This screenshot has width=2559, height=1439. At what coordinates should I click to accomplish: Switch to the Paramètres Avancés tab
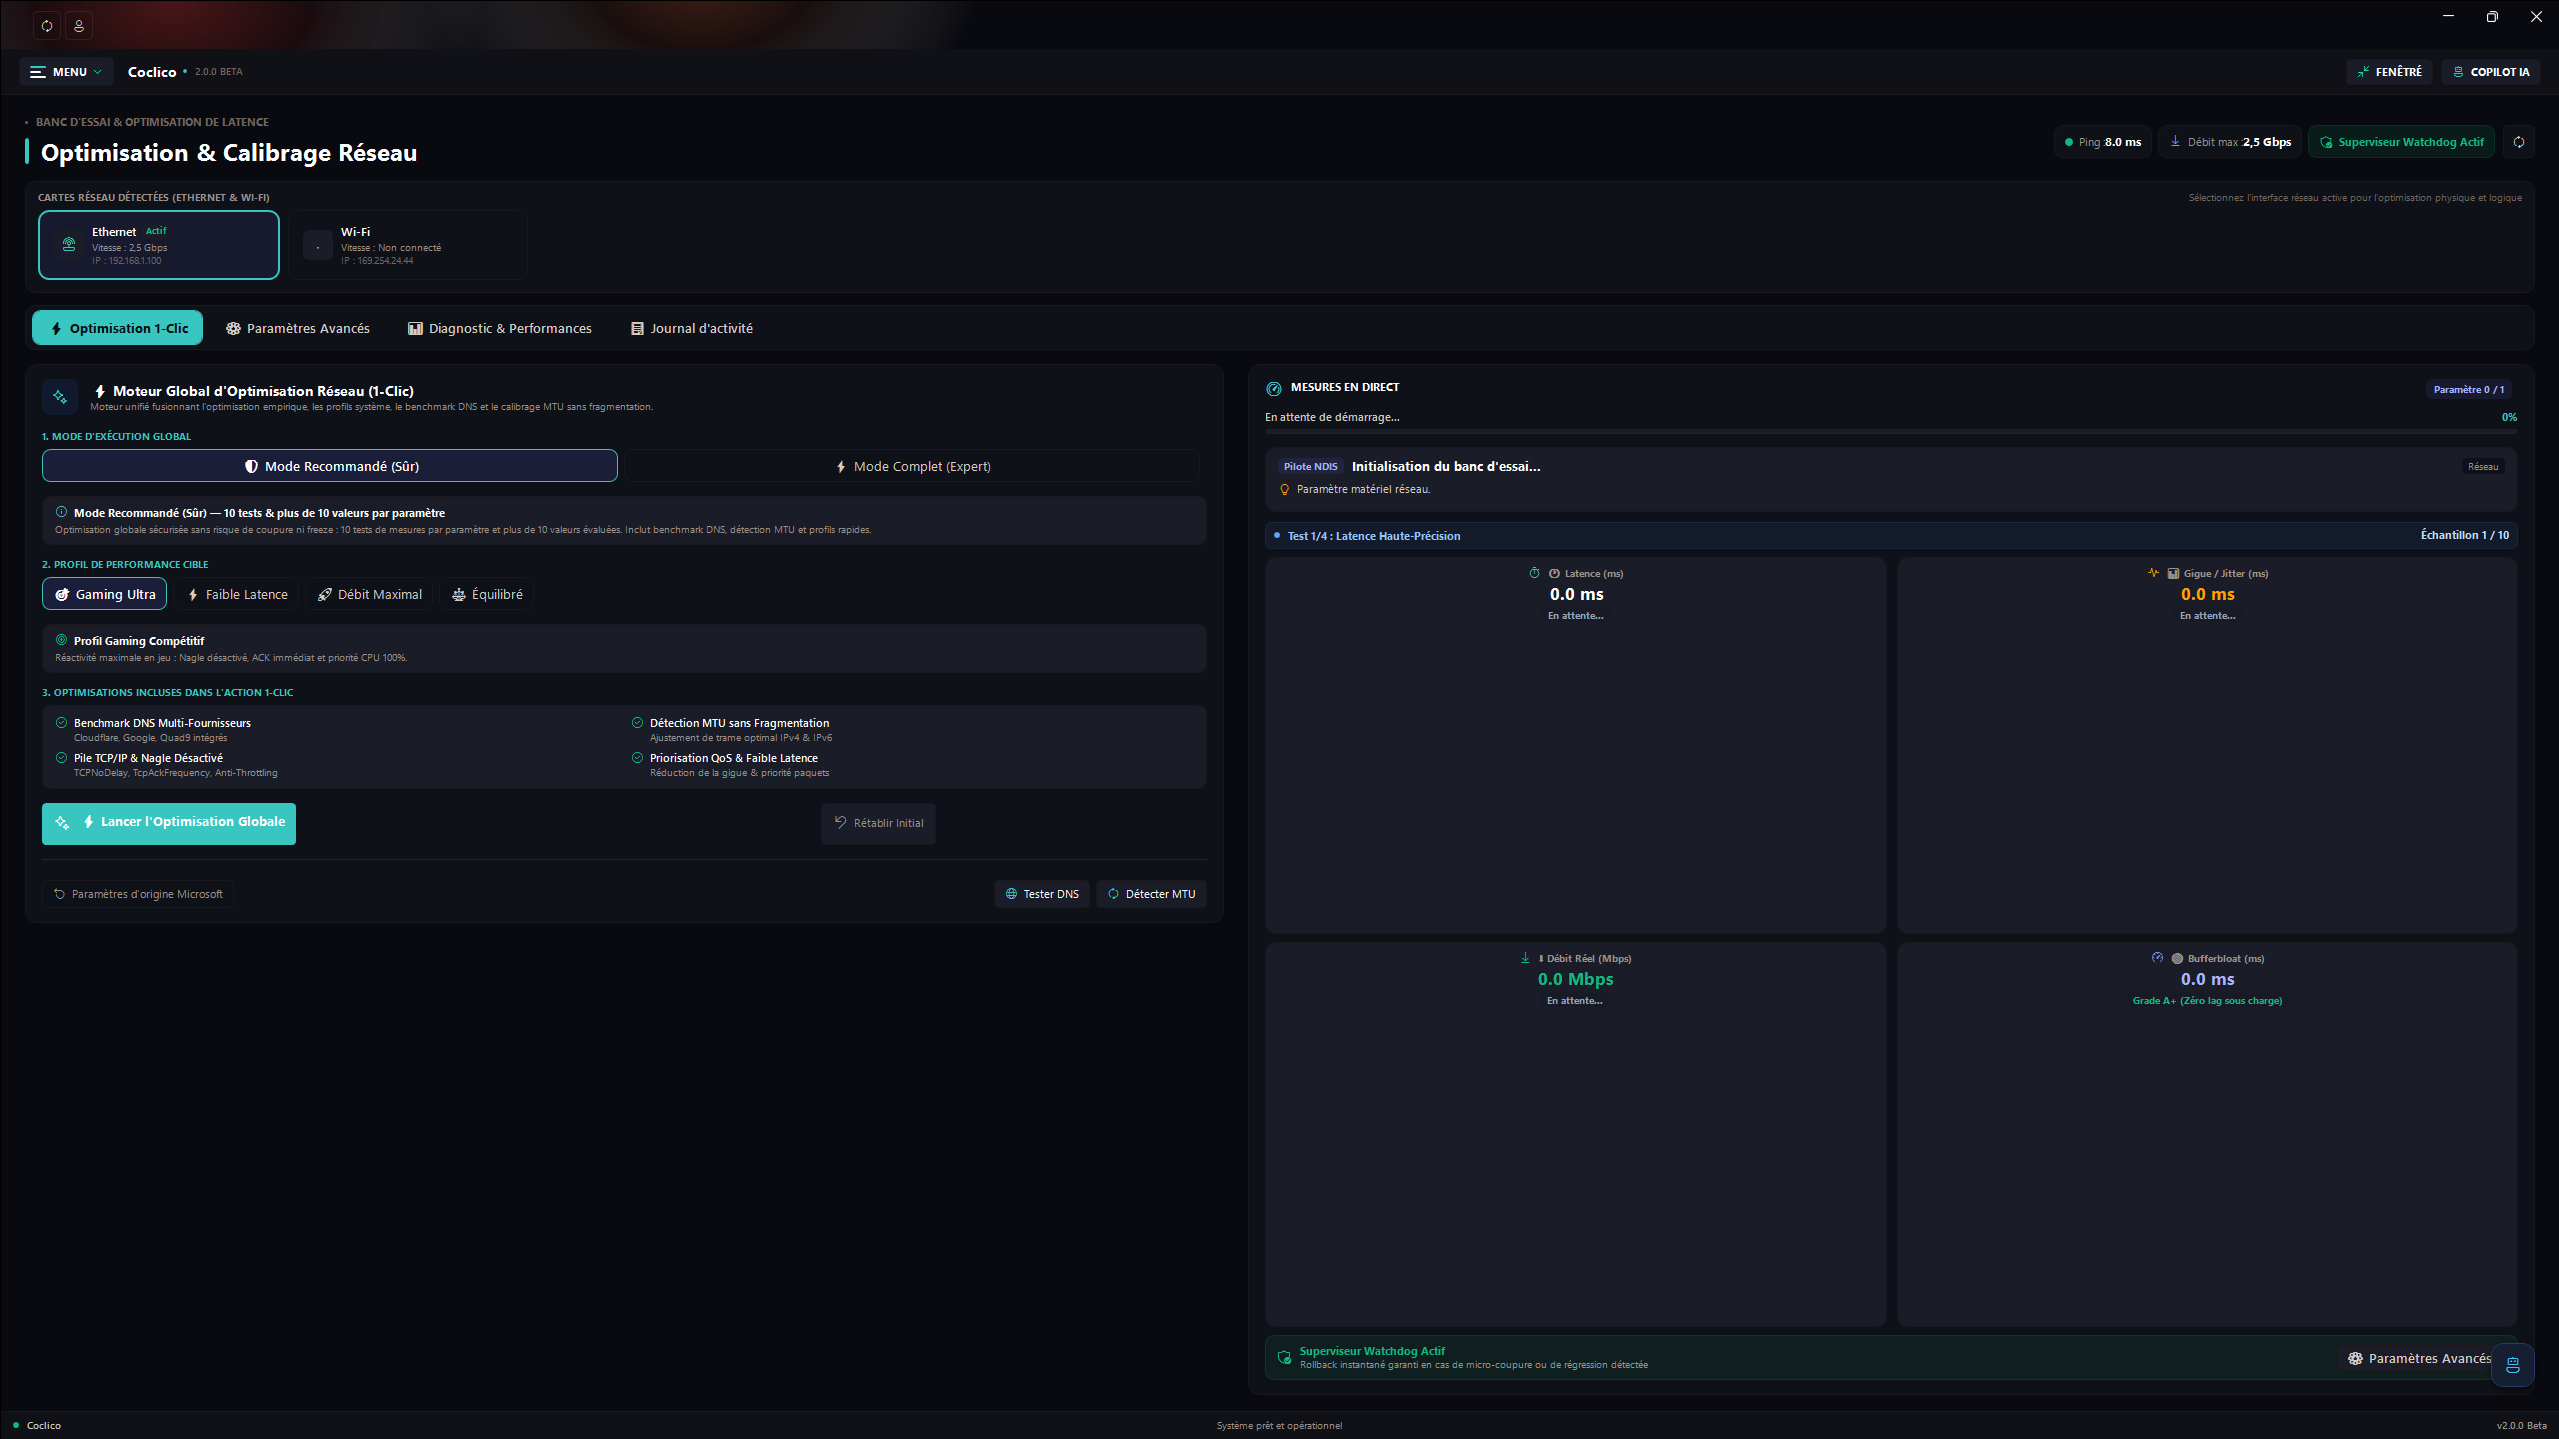pyautogui.click(x=298, y=328)
